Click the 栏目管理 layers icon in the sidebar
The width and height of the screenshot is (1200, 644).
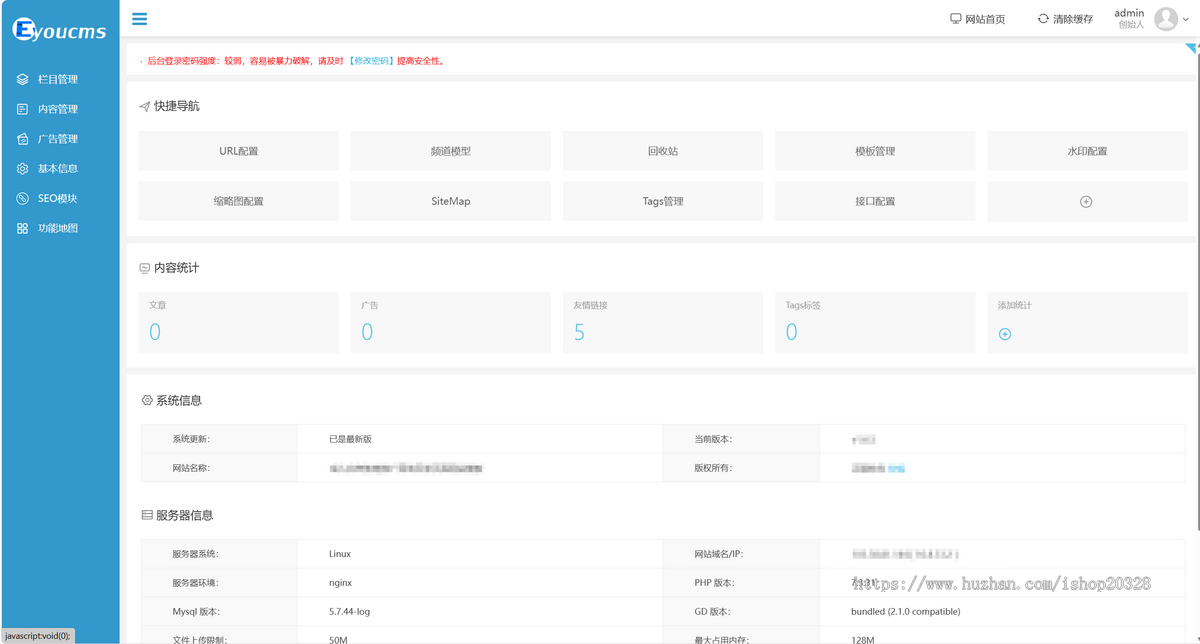click(x=22, y=79)
